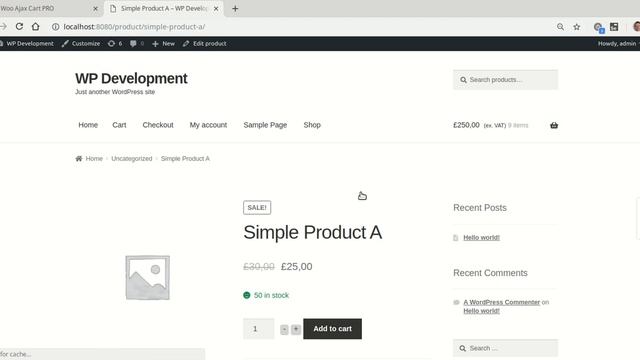
Task: Click the product quantity field
Action: pos(259,329)
